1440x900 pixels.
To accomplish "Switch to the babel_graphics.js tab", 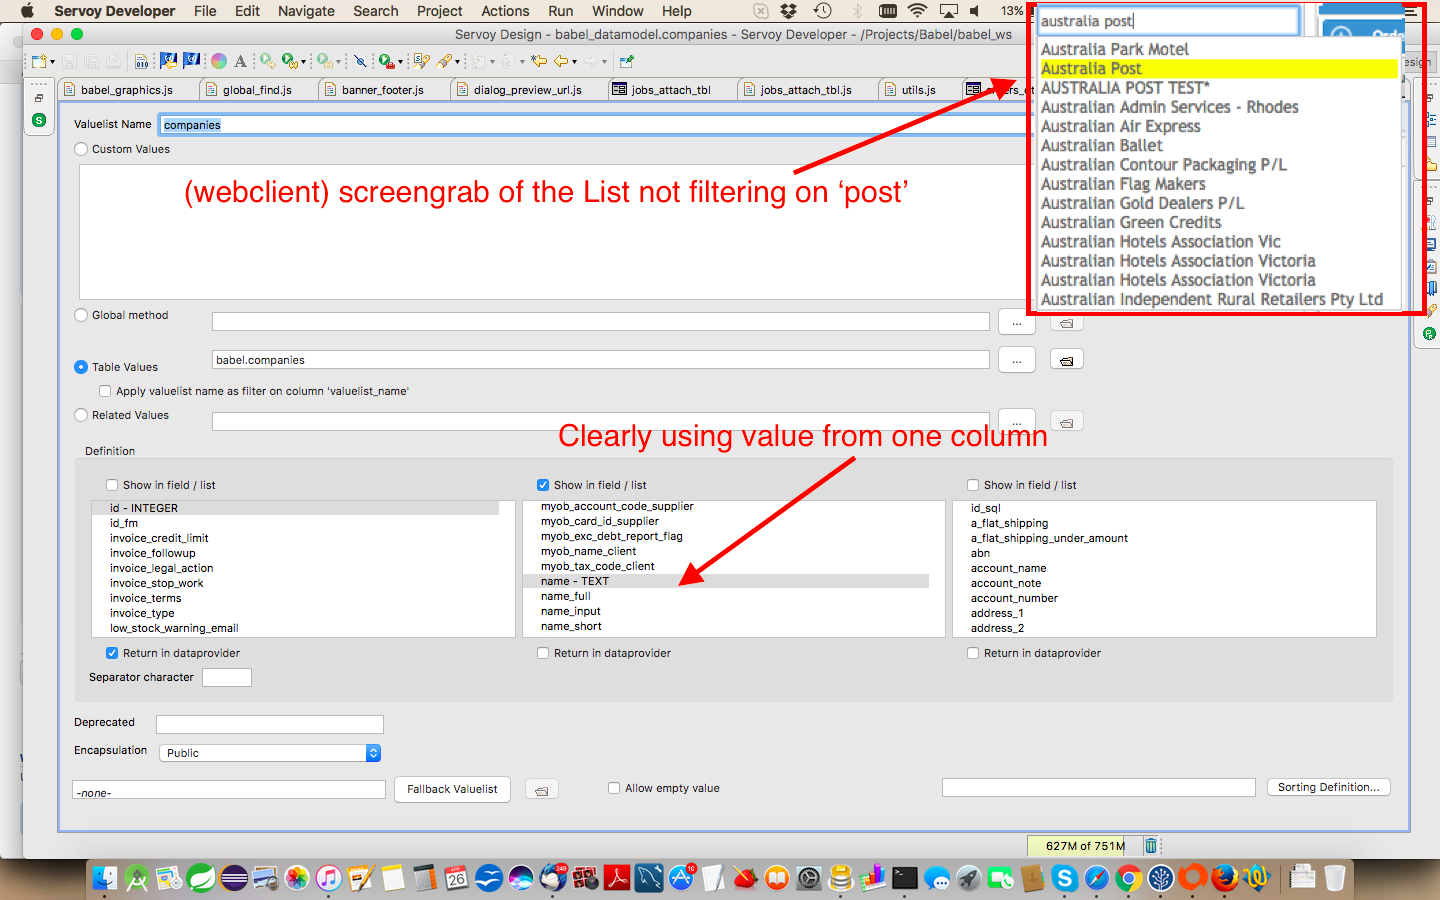I will 126,90.
